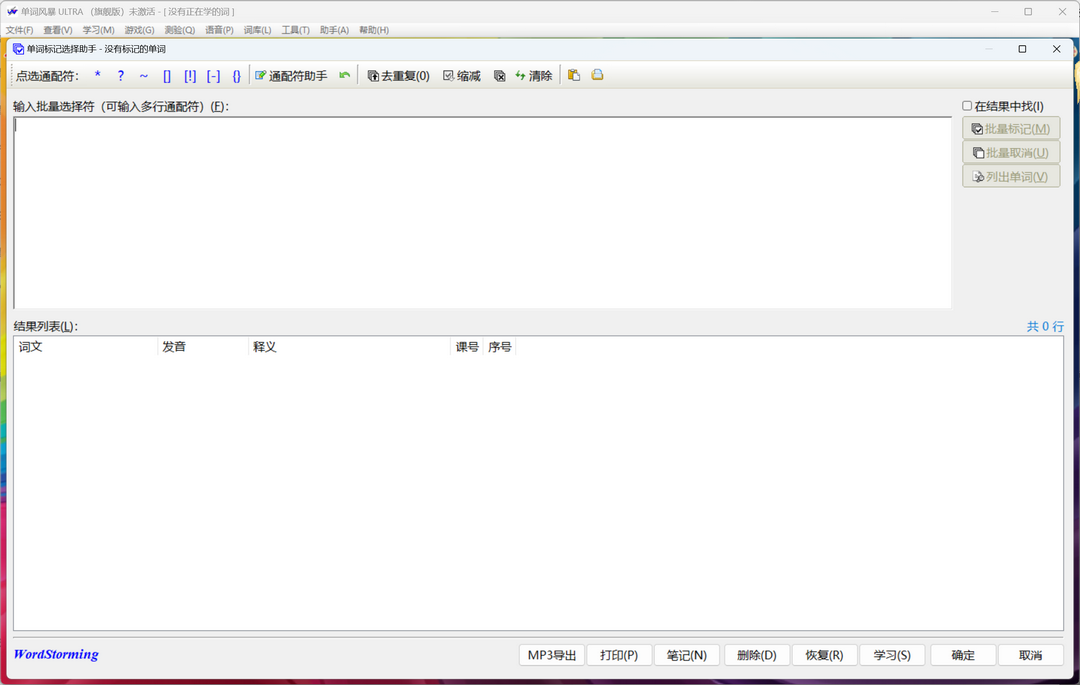This screenshot has height=685, width=1080.
Task: Click the 去重复 remove duplicates icon
Action: (398, 75)
